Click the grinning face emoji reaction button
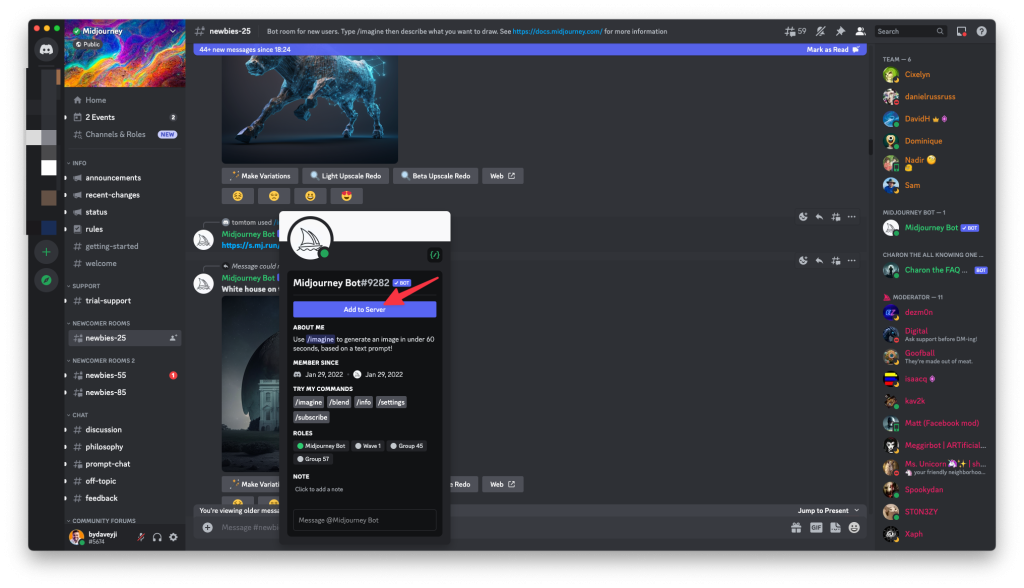Image resolution: width=1024 pixels, height=588 pixels. pyautogui.click(x=310, y=196)
